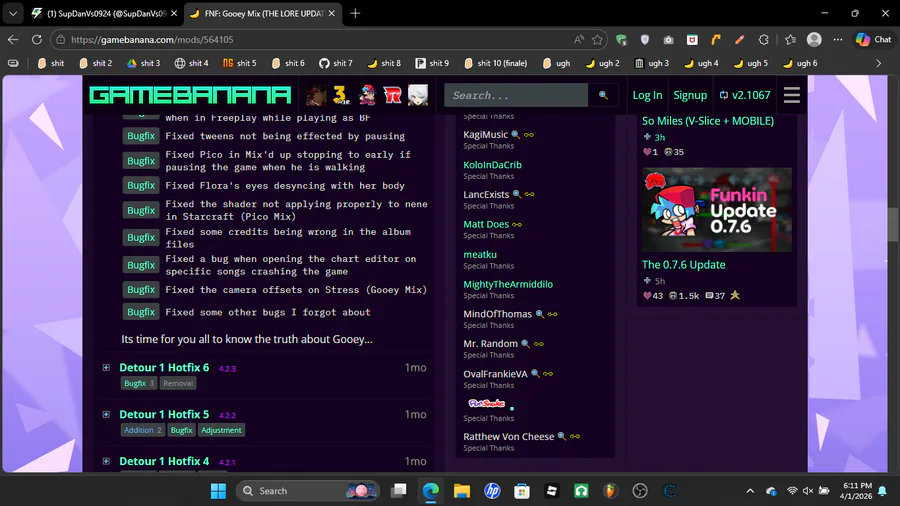The image size is (900, 506).
Task: Open the HP app in taskbar
Action: click(492, 491)
